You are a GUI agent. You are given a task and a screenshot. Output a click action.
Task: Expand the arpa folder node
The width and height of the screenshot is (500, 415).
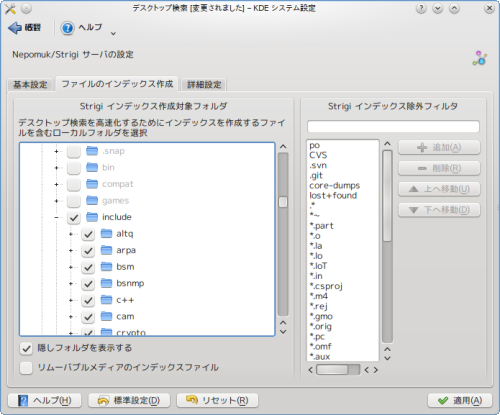pyautogui.click(x=71, y=251)
